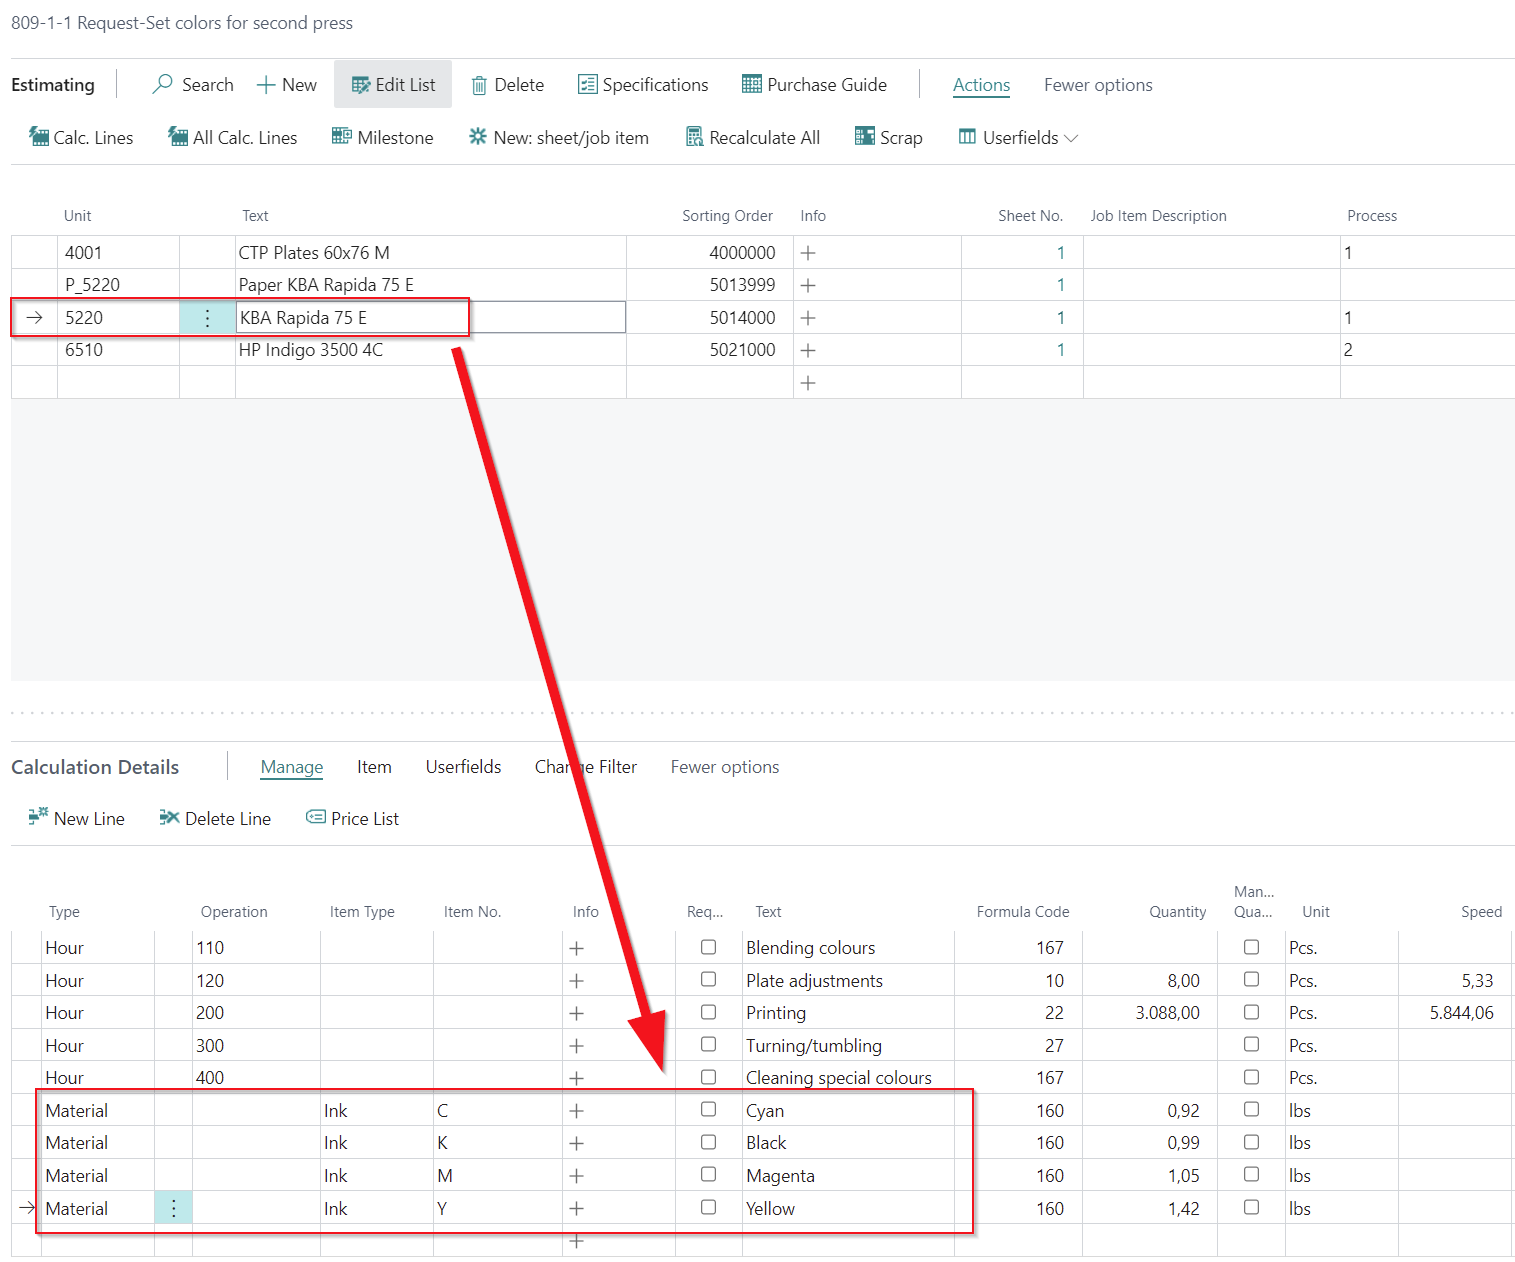Select quantity cell '3.088,00'
This screenshot has height=1262, width=1515.
point(1150,1013)
